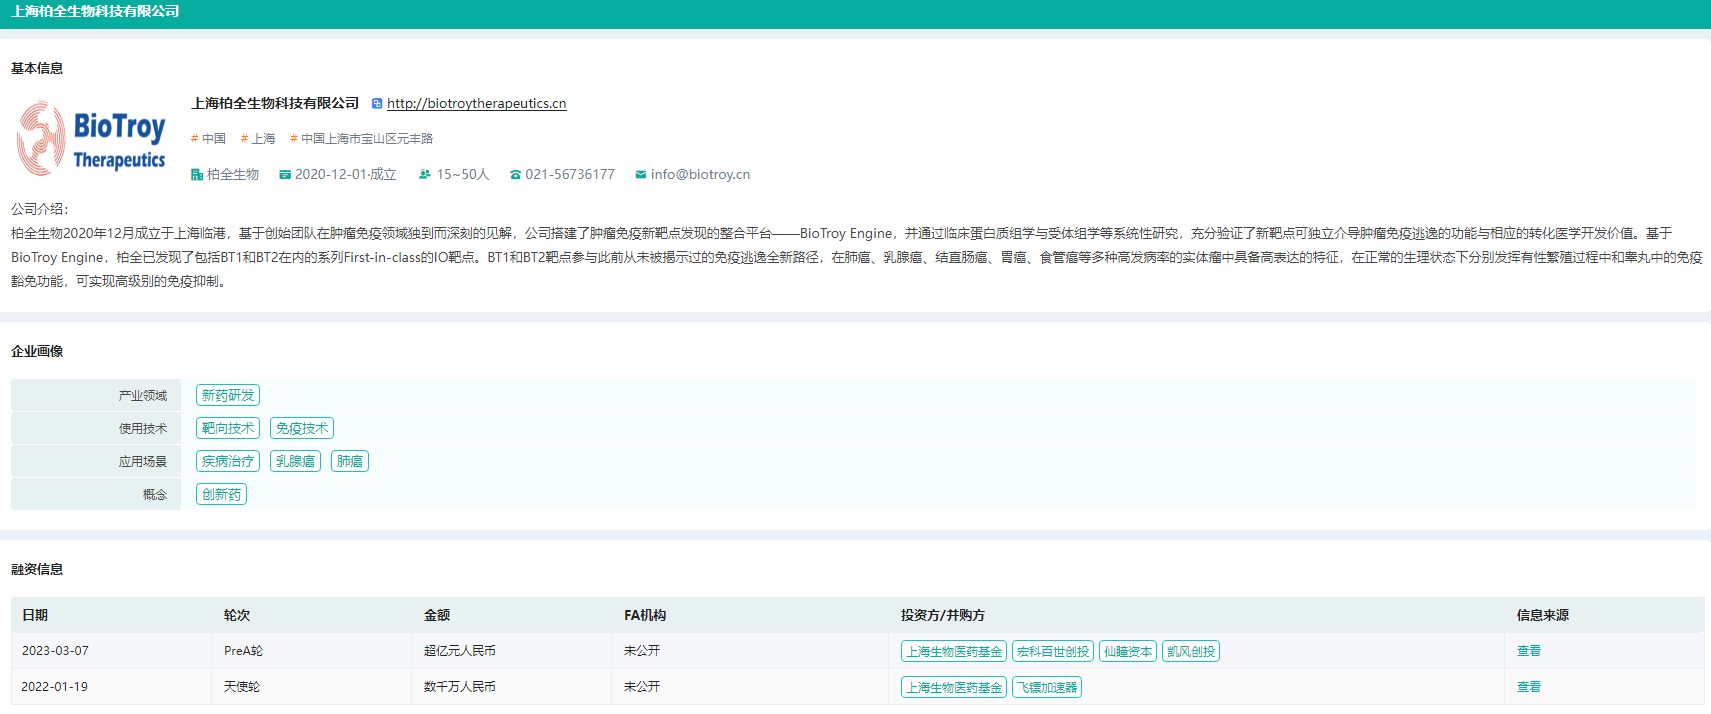
Task: Click the 公司介绍 label
Action: click(x=39, y=209)
